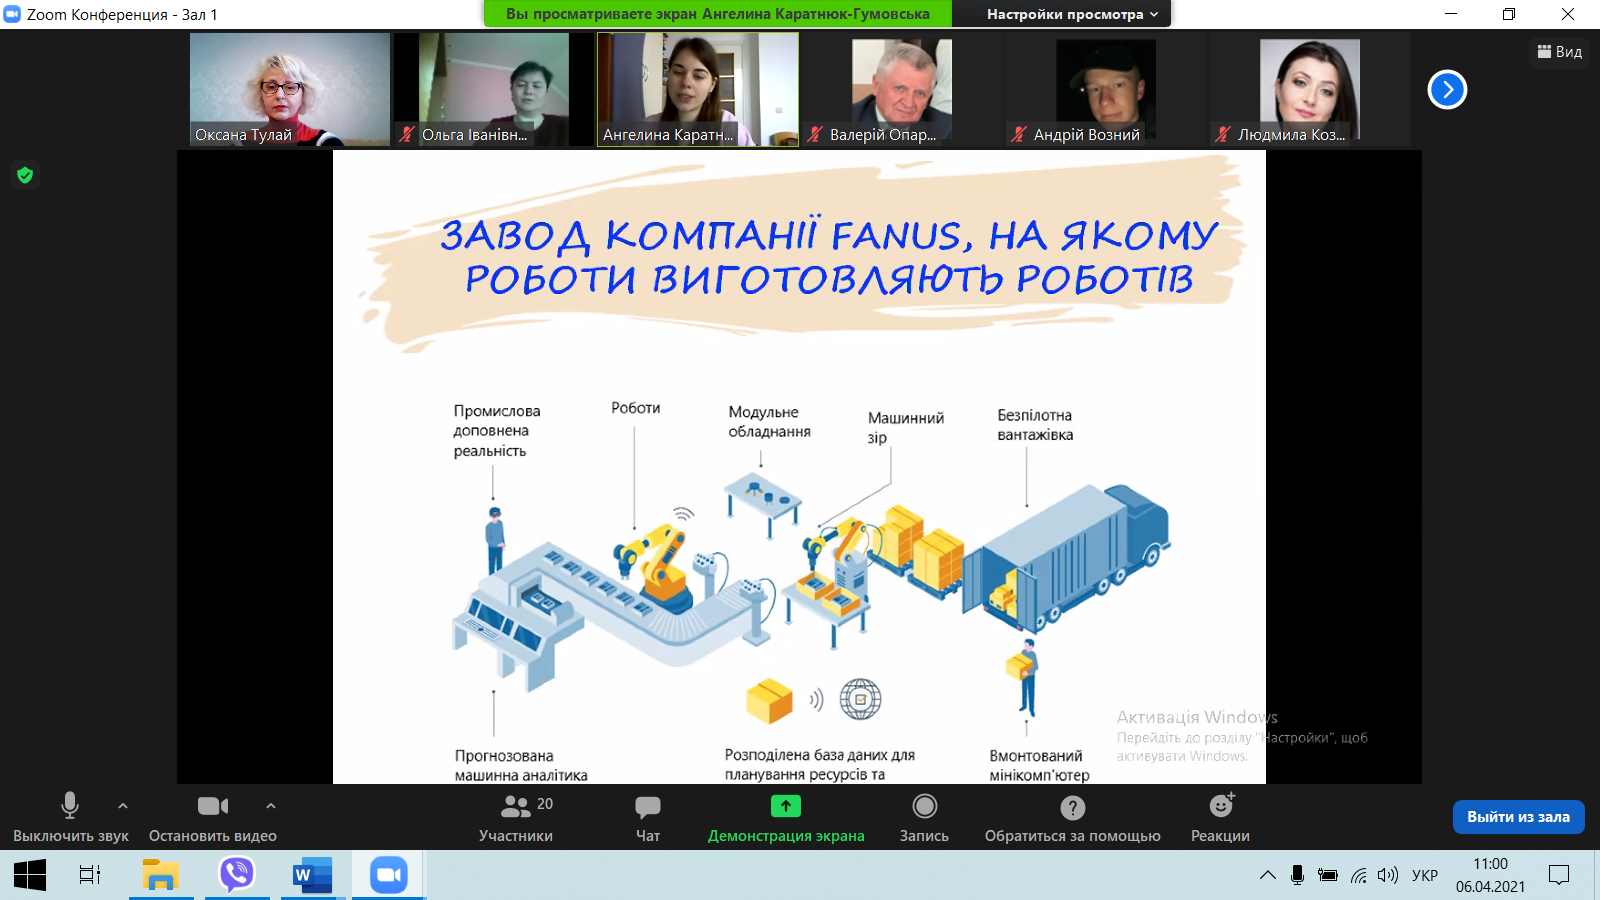Open Wi-Fi network tray icon

tap(1358, 875)
